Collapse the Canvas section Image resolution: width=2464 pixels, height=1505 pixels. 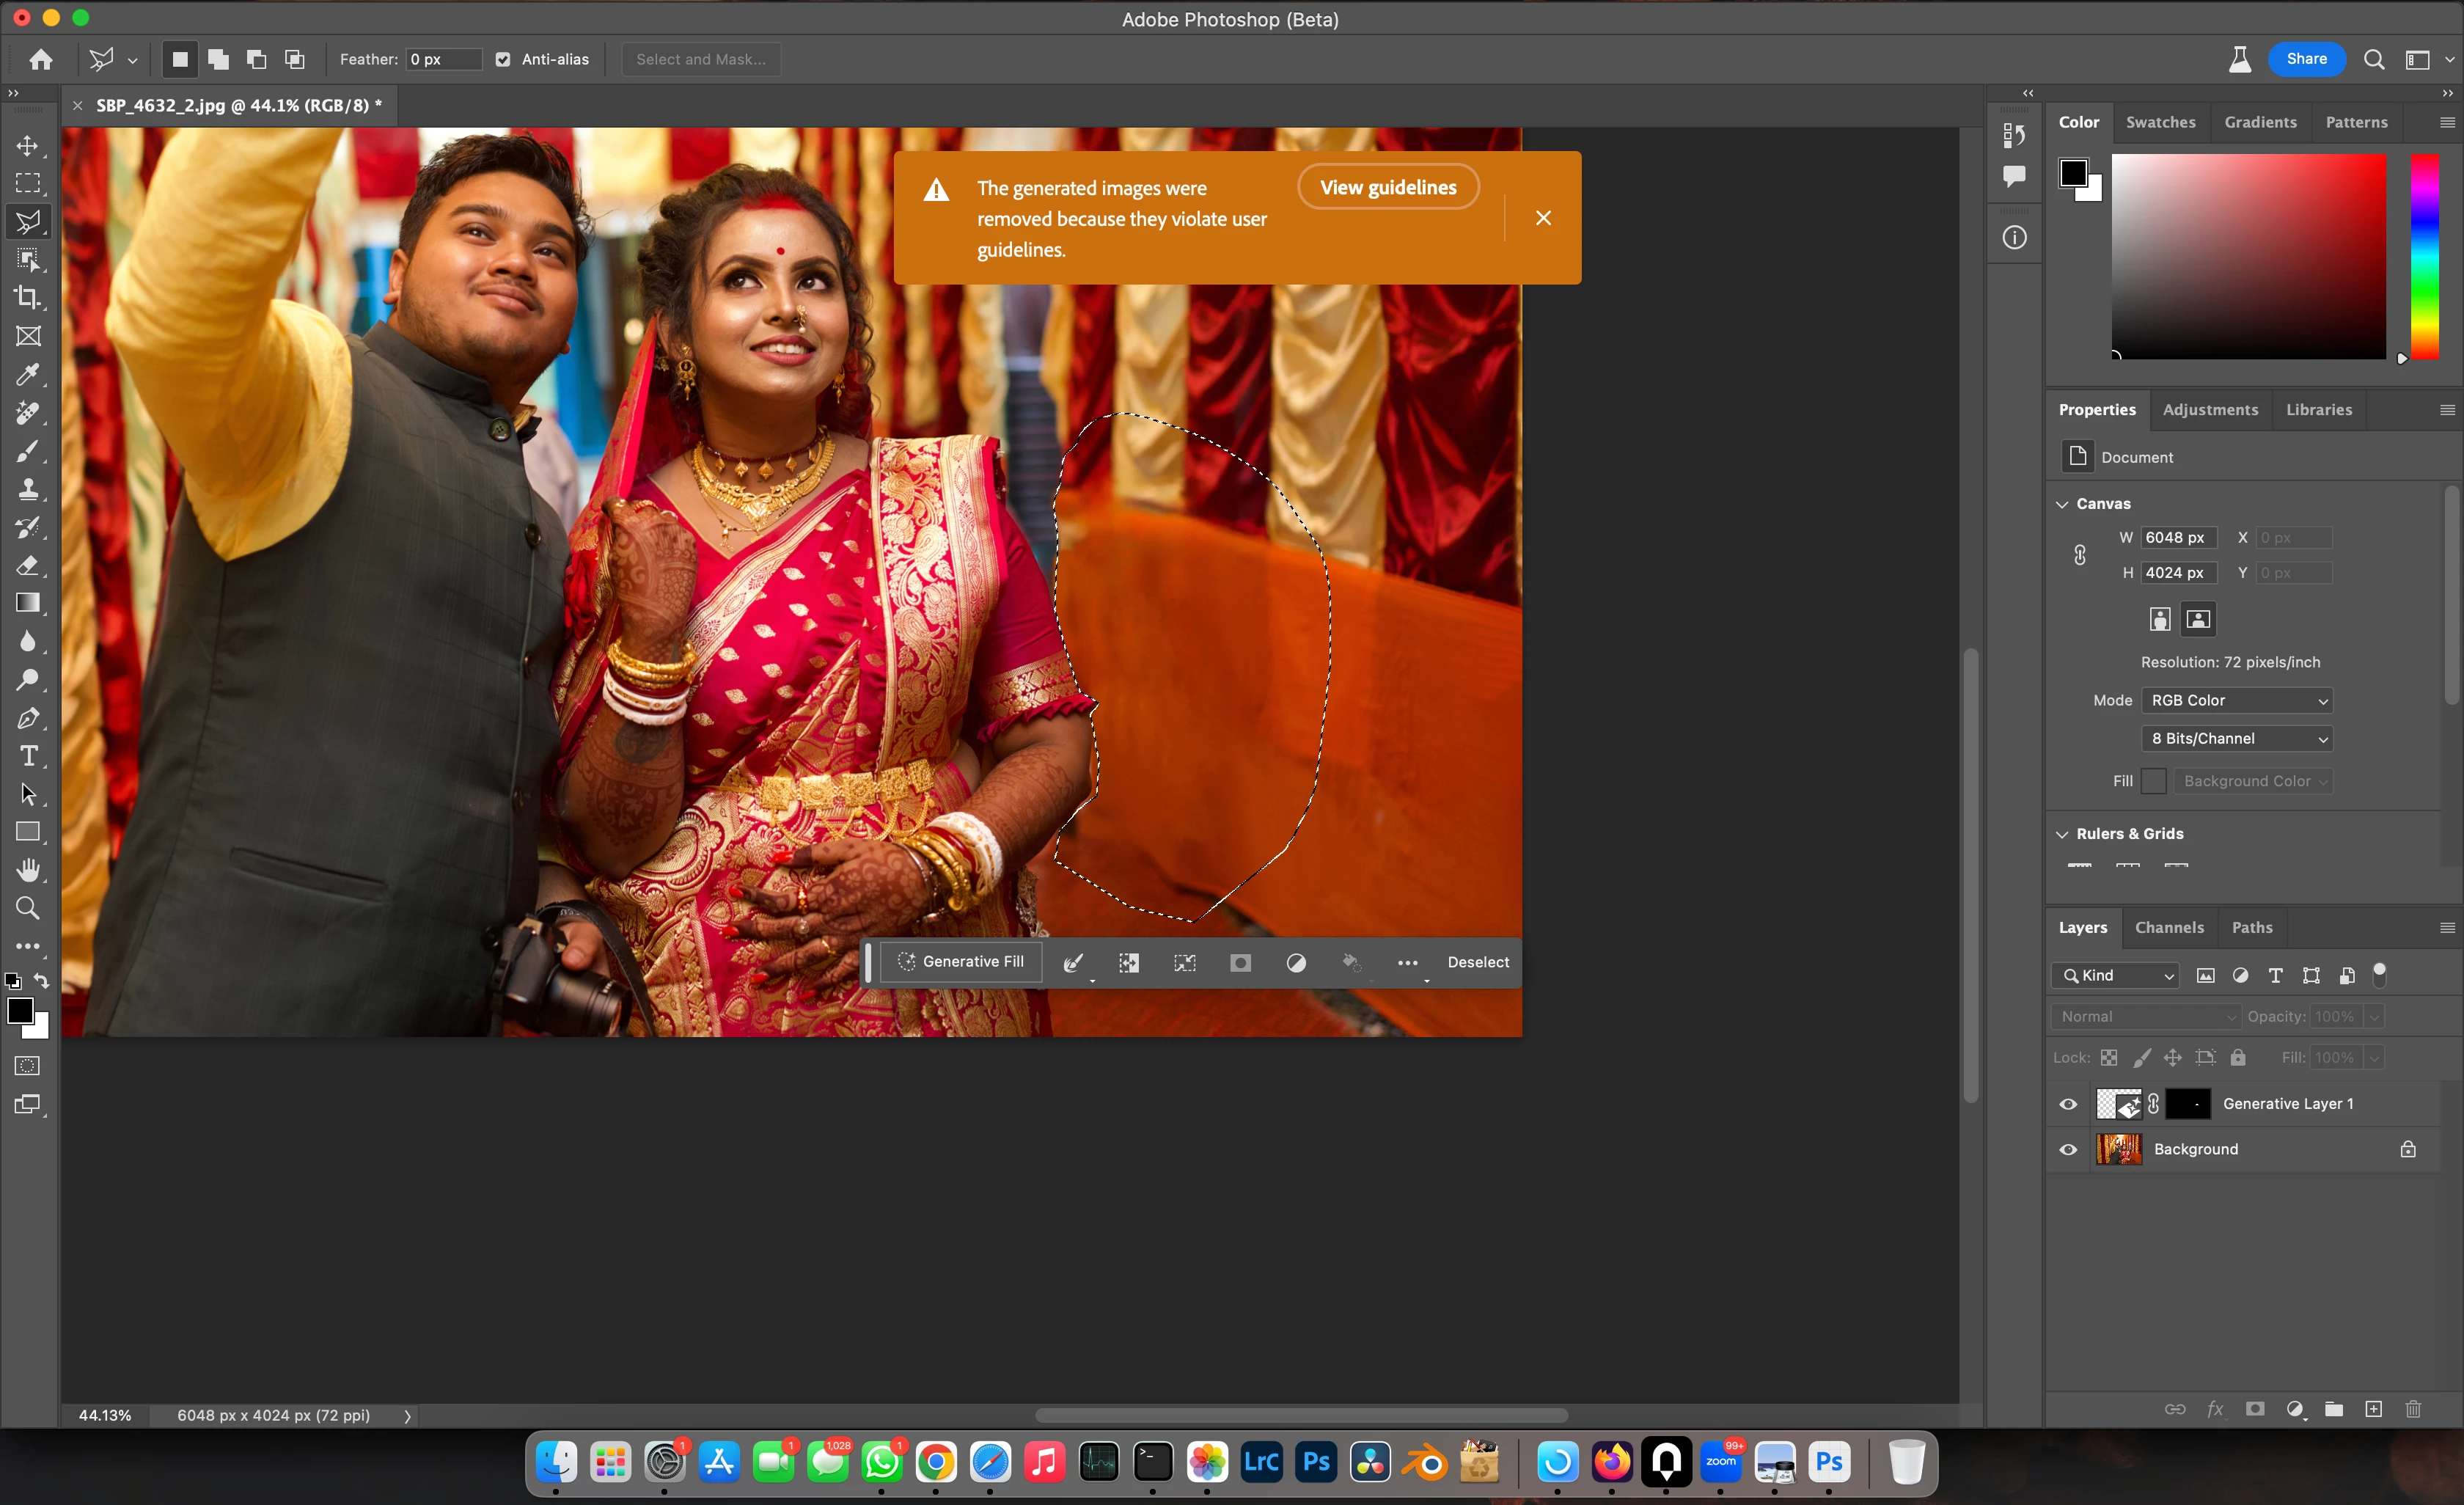[x=2062, y=504]
